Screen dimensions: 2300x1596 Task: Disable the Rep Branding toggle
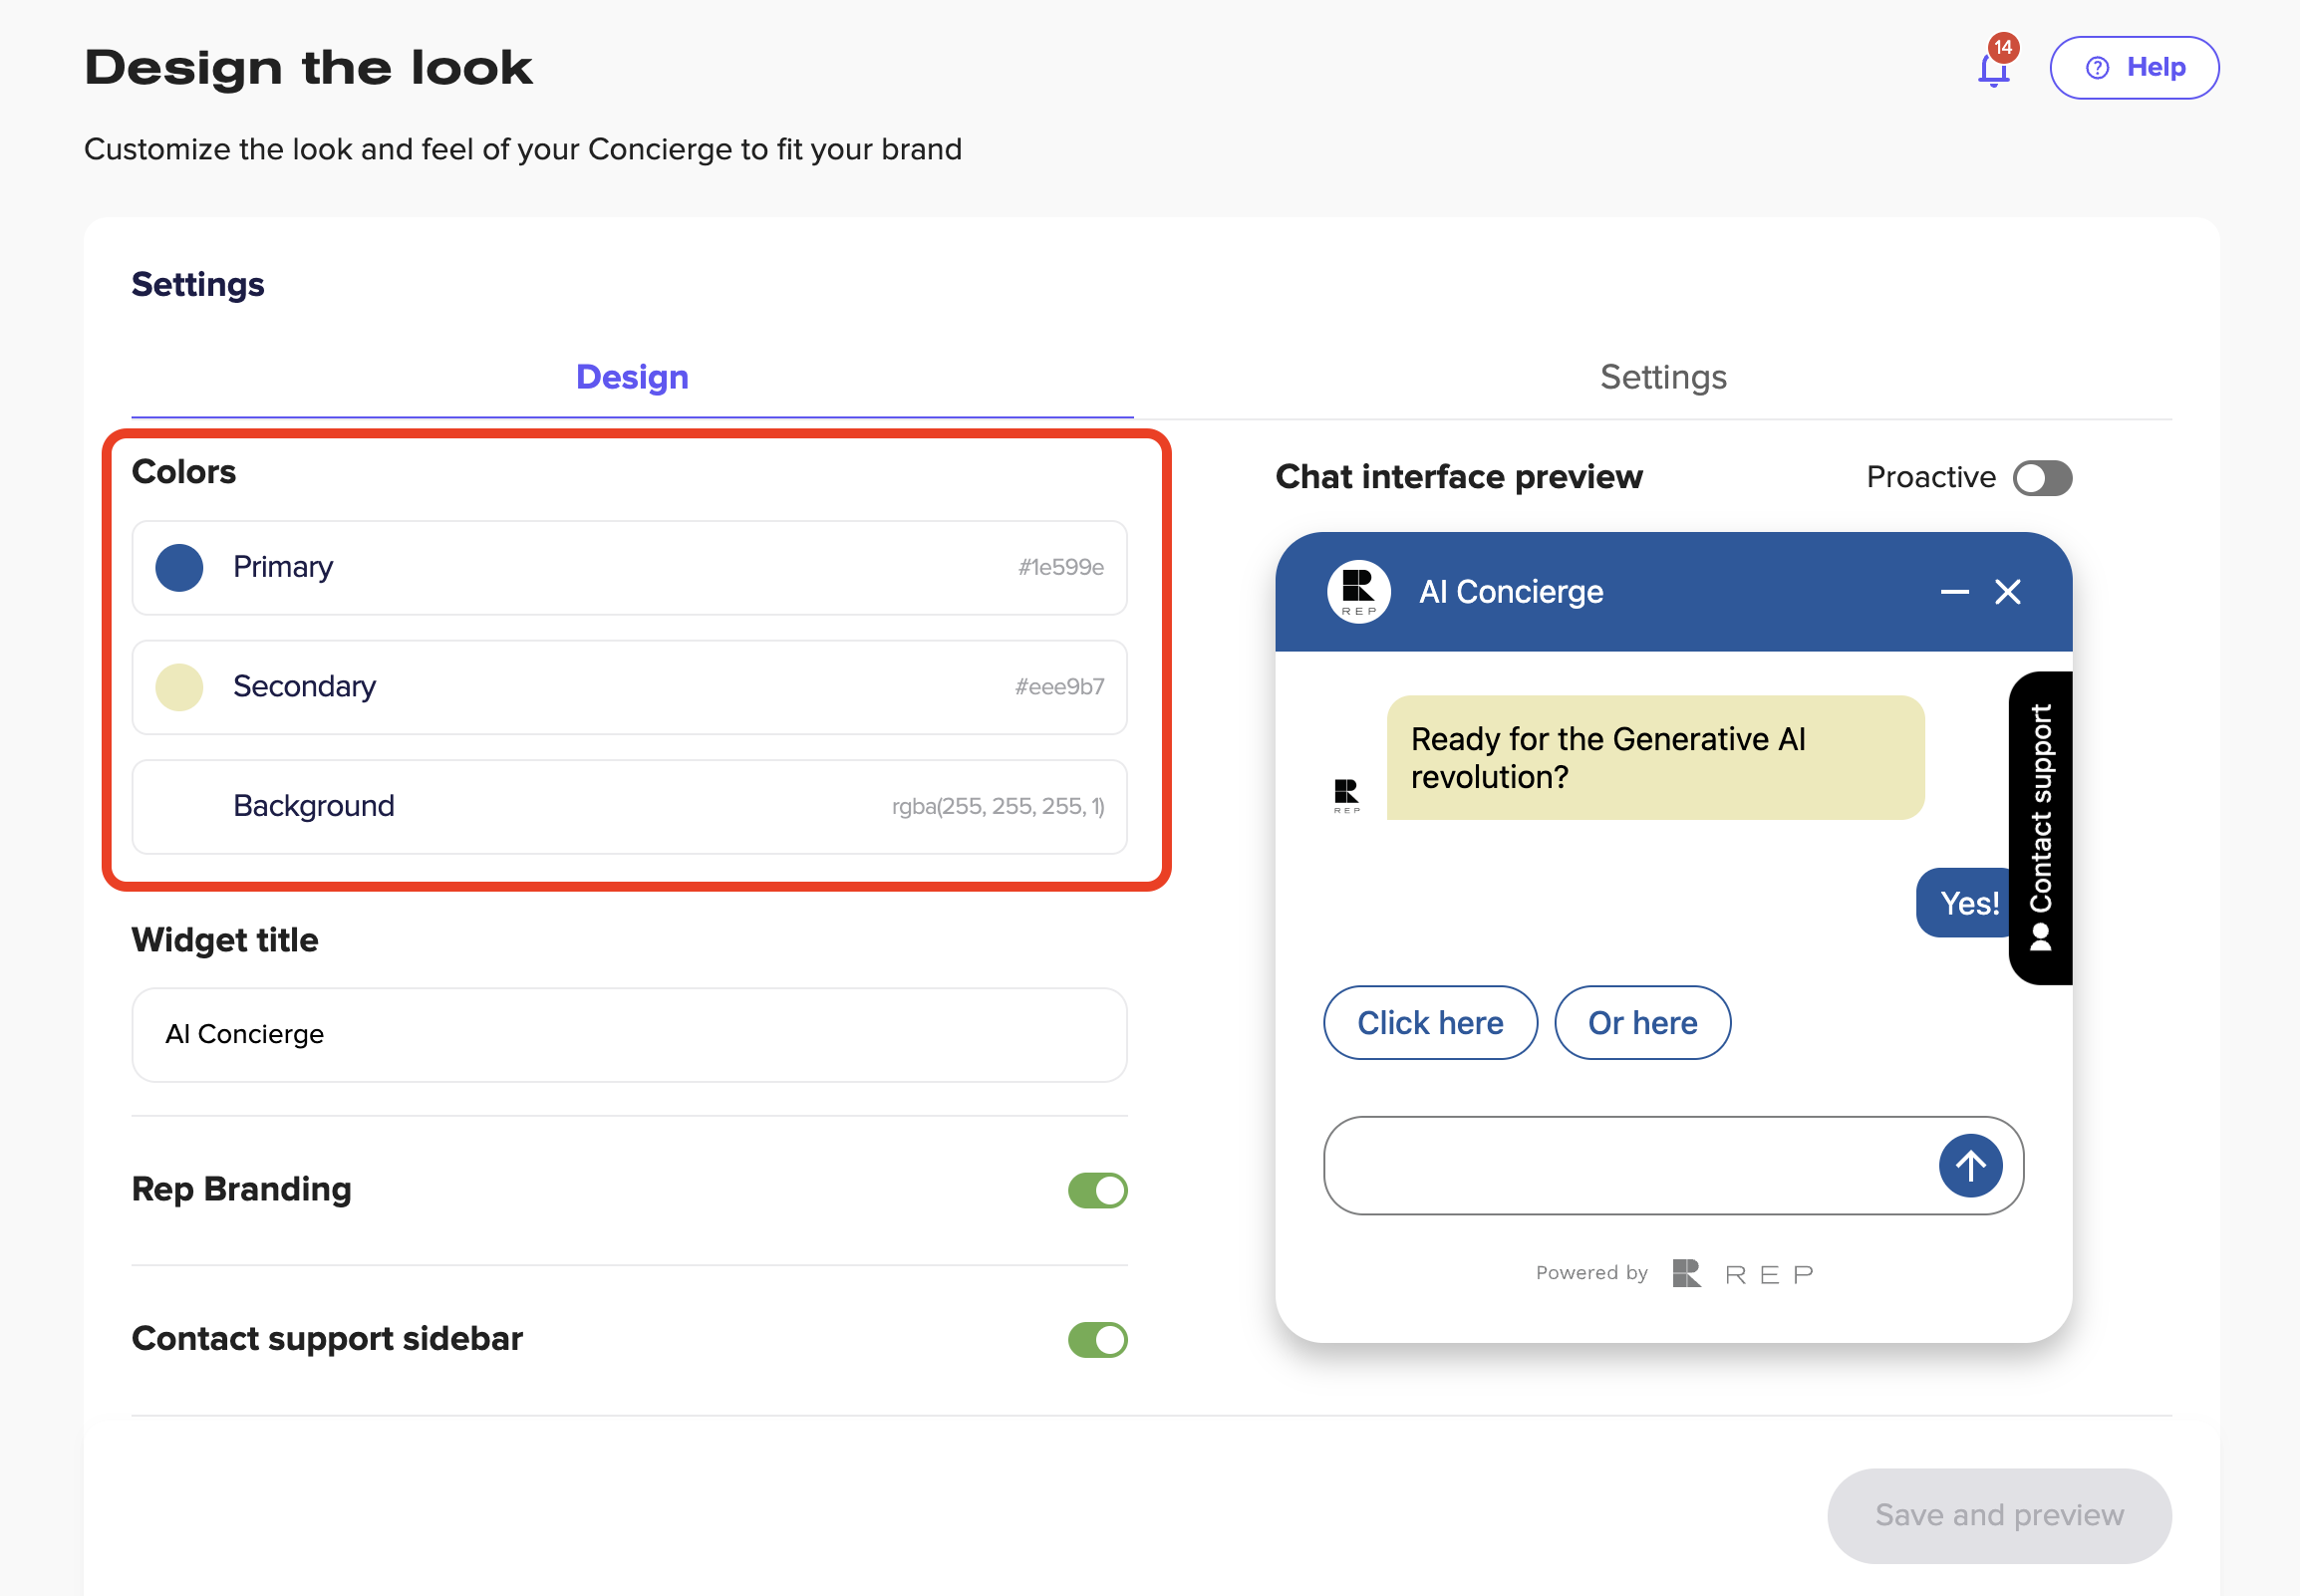[1097, 1190]
